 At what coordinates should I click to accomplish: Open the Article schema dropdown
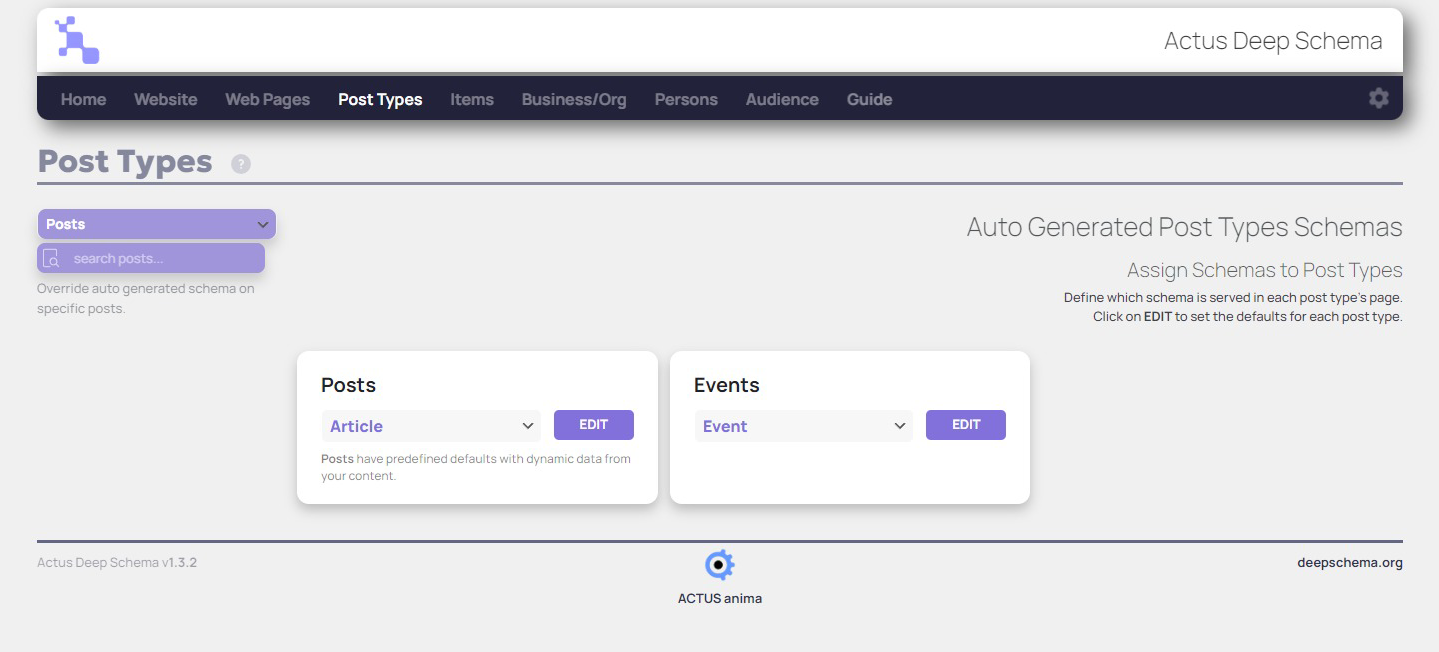[x=431, y=426]
